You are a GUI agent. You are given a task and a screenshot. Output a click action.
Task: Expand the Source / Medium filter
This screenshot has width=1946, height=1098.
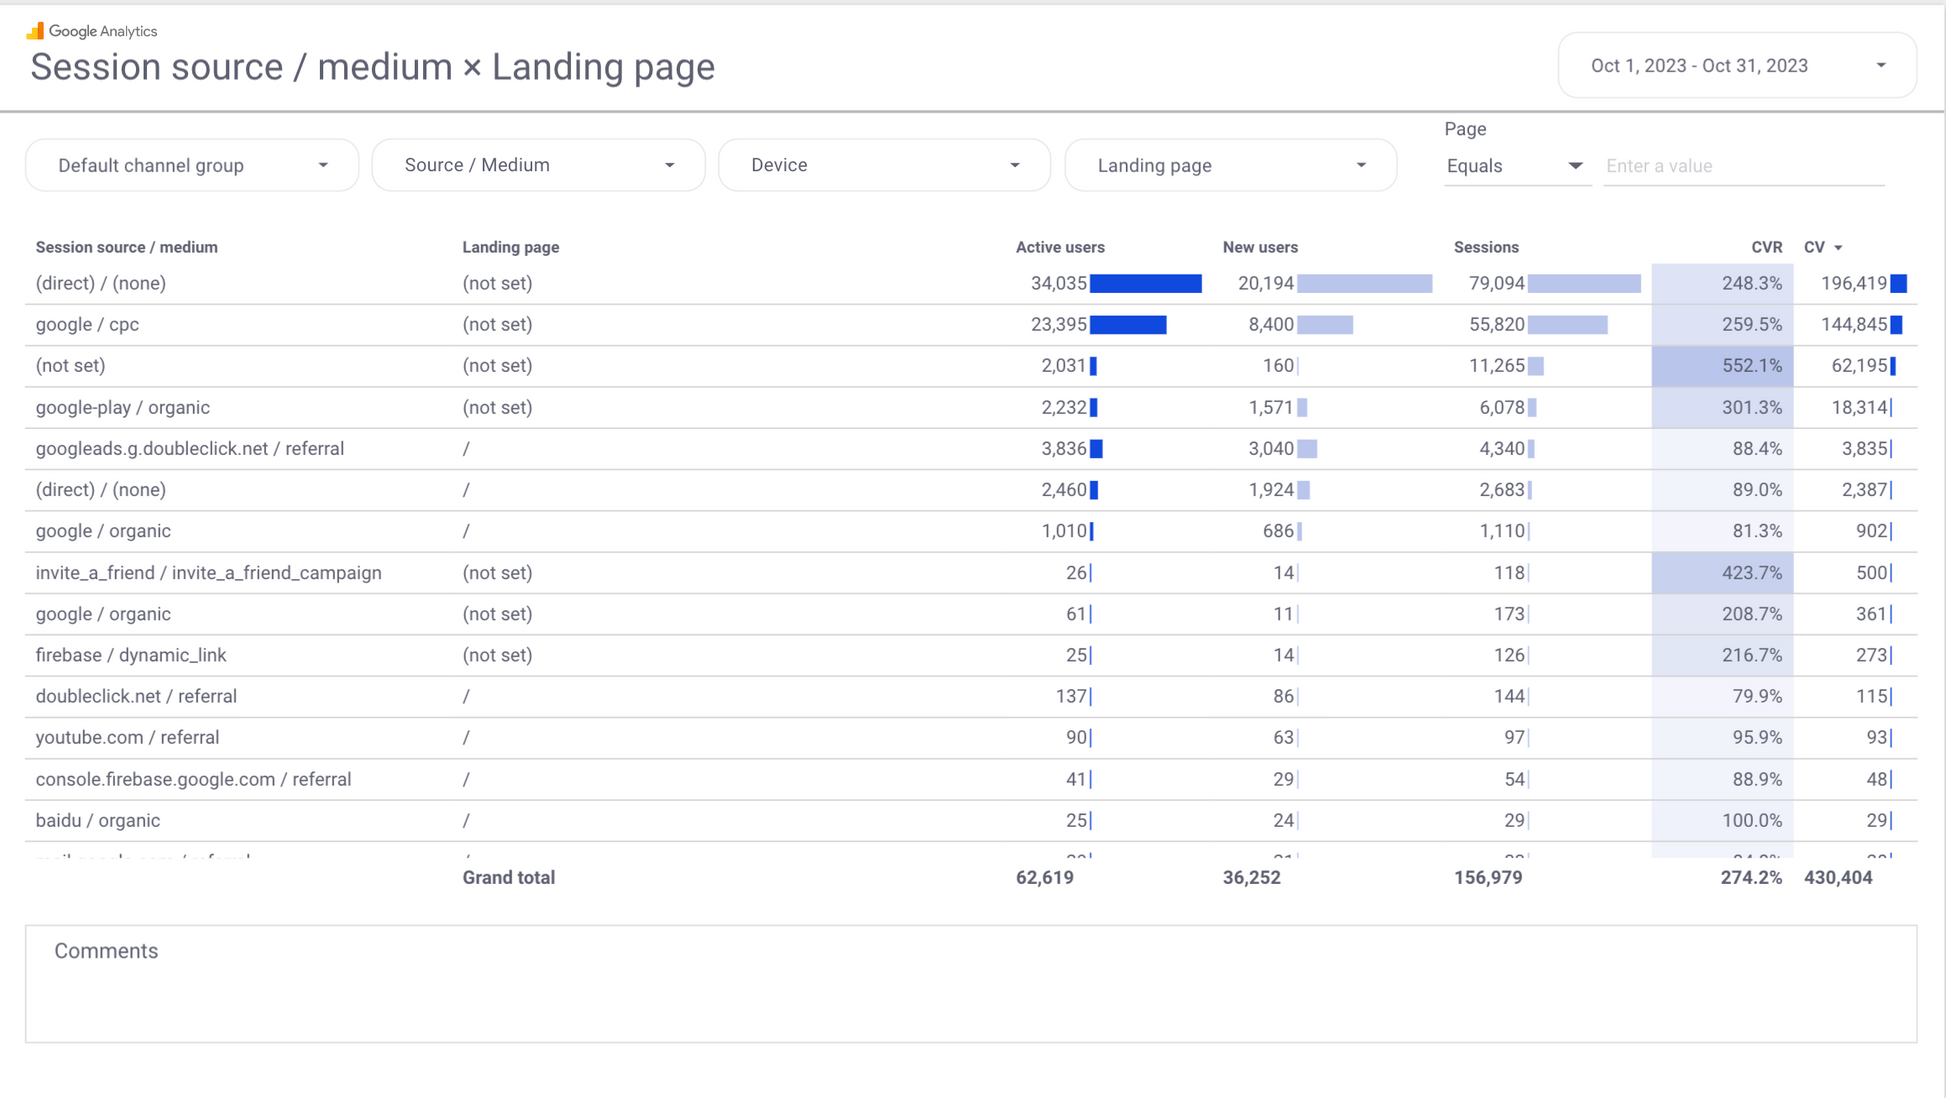[538, 166]
